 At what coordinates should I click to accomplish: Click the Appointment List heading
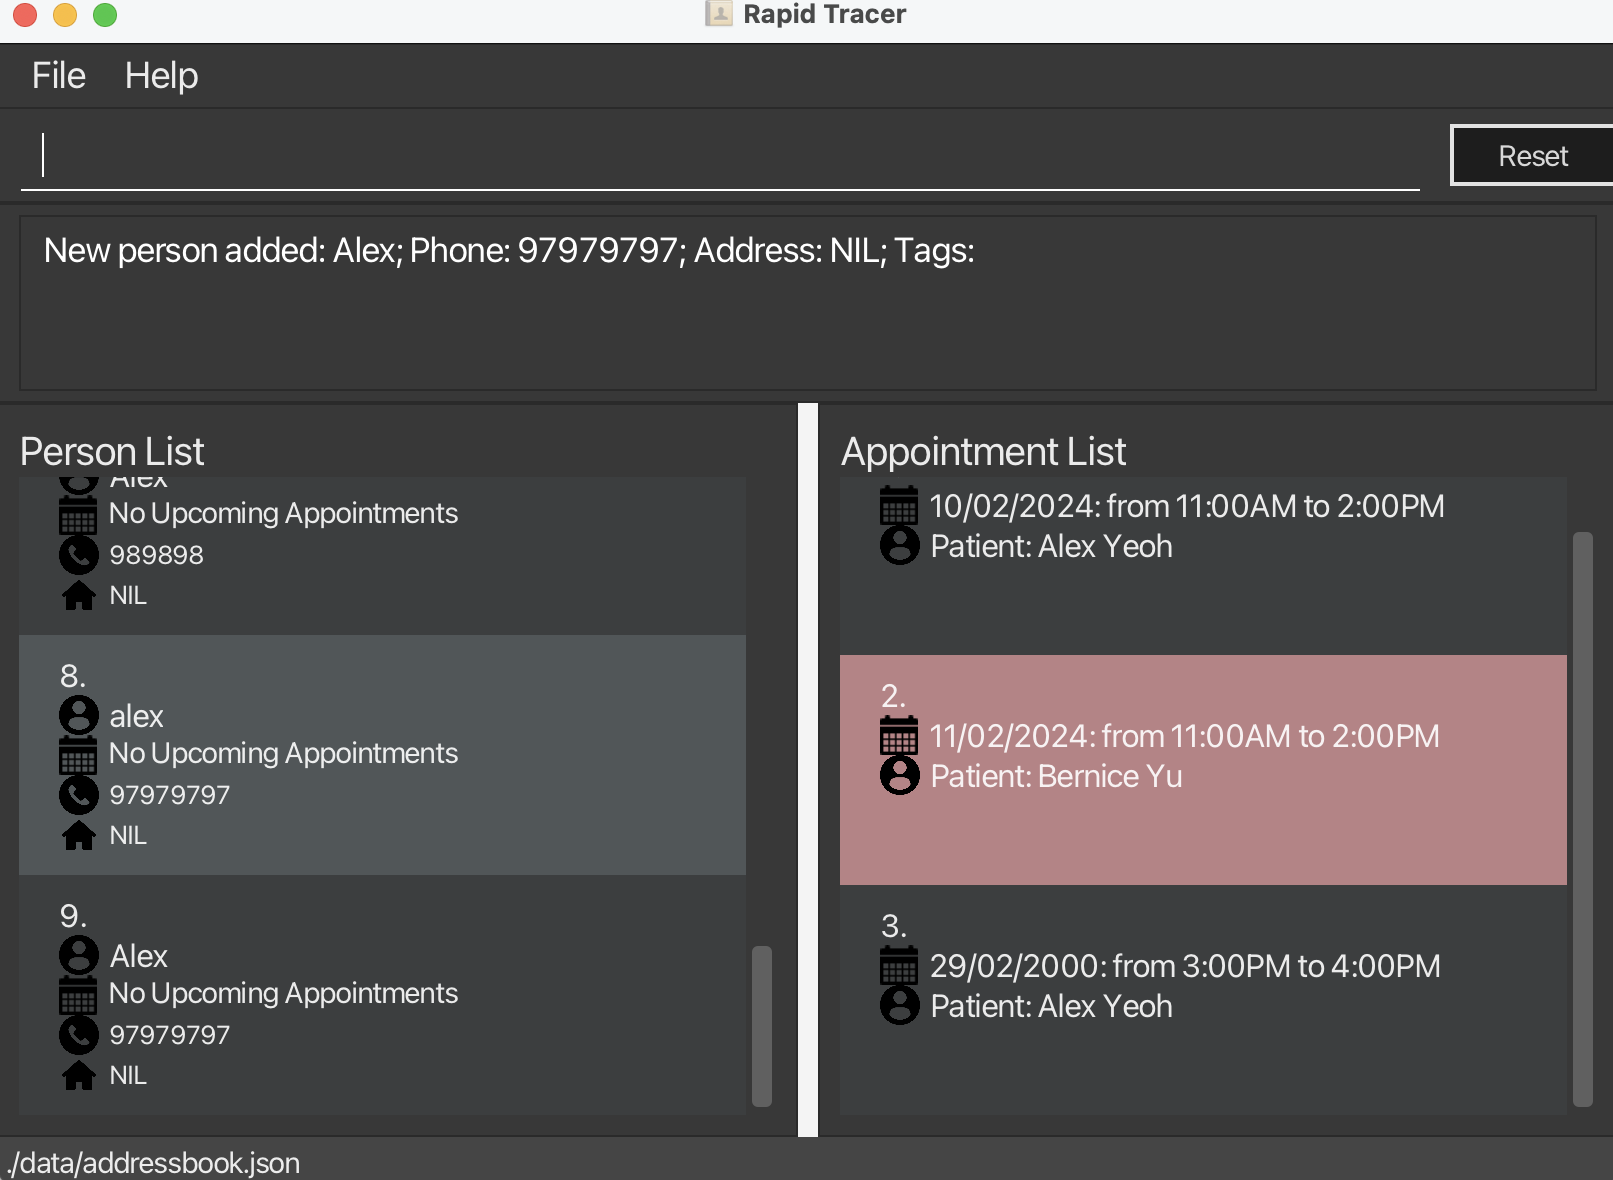click(983, 452)
